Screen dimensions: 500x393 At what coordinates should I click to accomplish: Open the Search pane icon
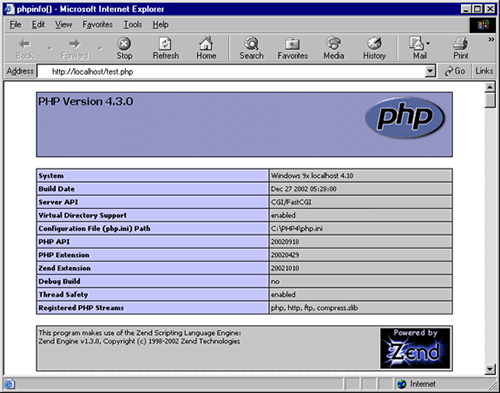click(251, 44)
